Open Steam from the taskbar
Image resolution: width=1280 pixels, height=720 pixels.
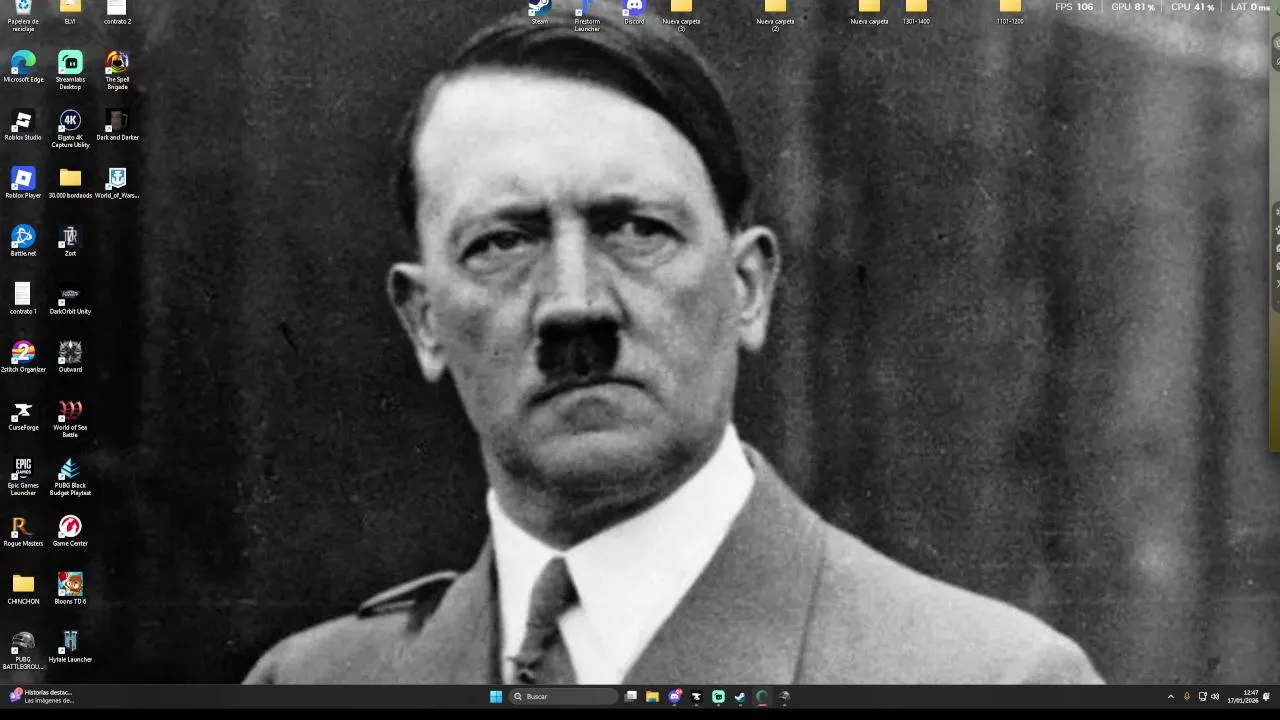740,696
